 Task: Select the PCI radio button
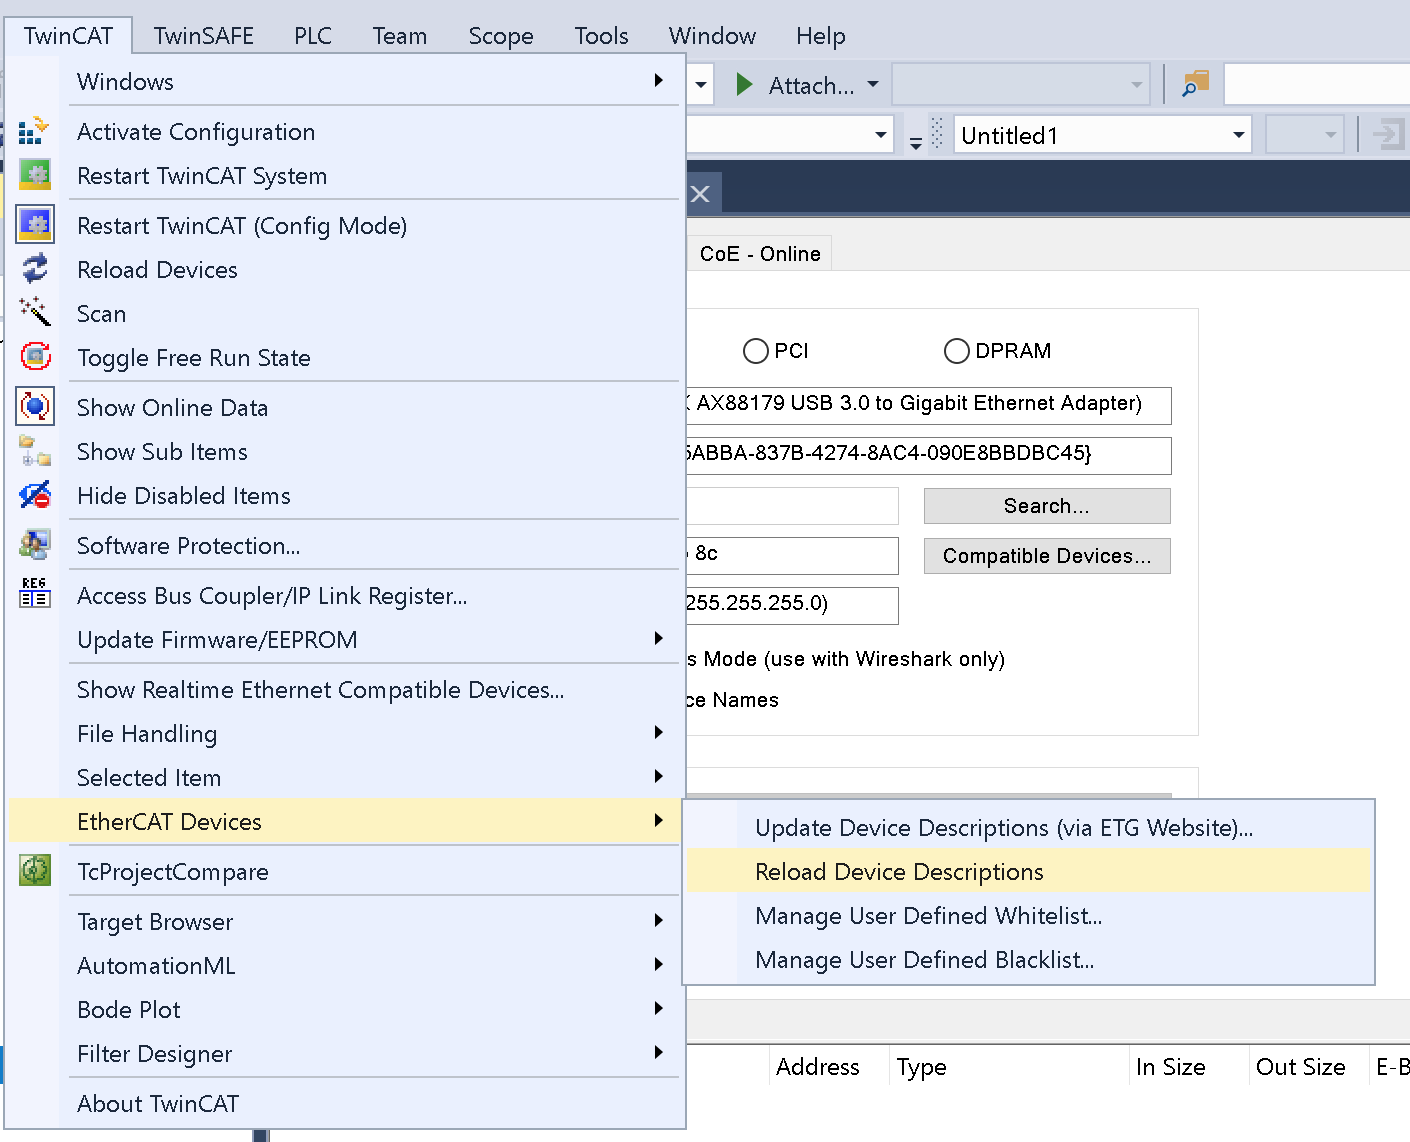click(756, 351)
